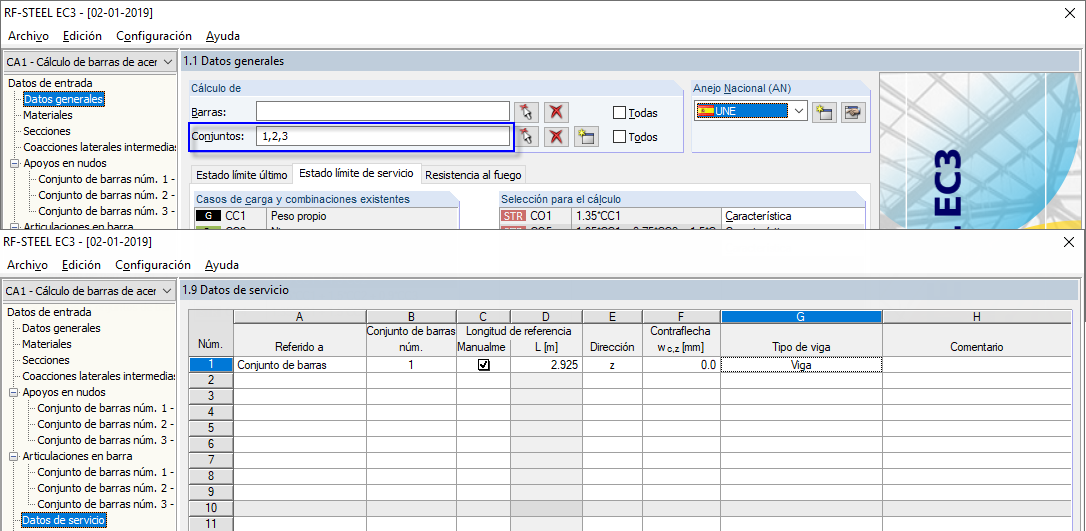1086x531 pixels.
Task: Open Edición menu in Datos de servicio window
Action: coord(81,264)
